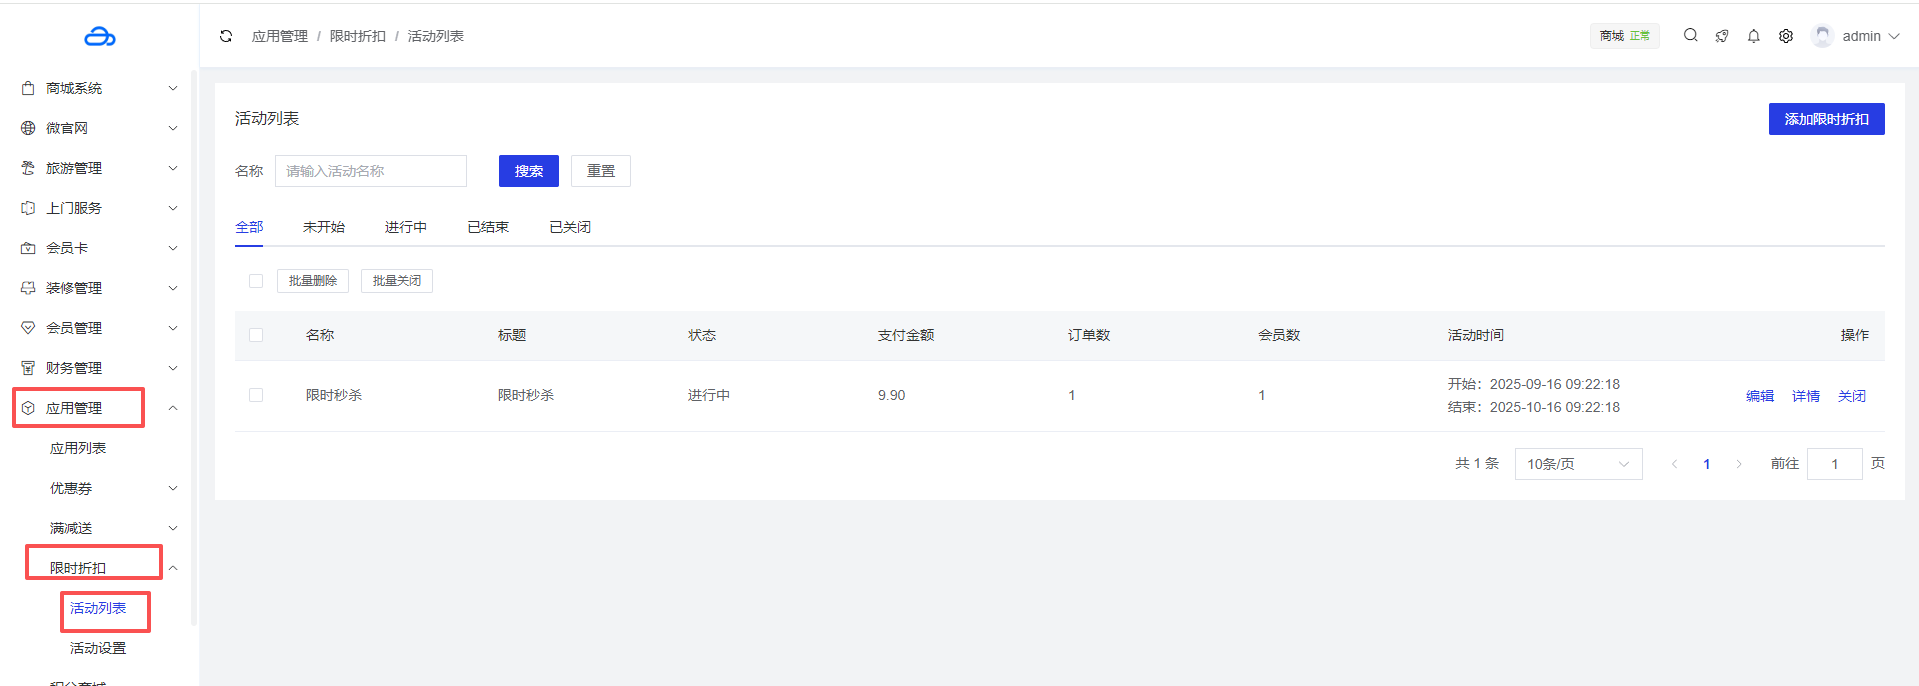
Task: Tick the checkbox for 限时秒杀 row
Action: (x=256, y=395)
